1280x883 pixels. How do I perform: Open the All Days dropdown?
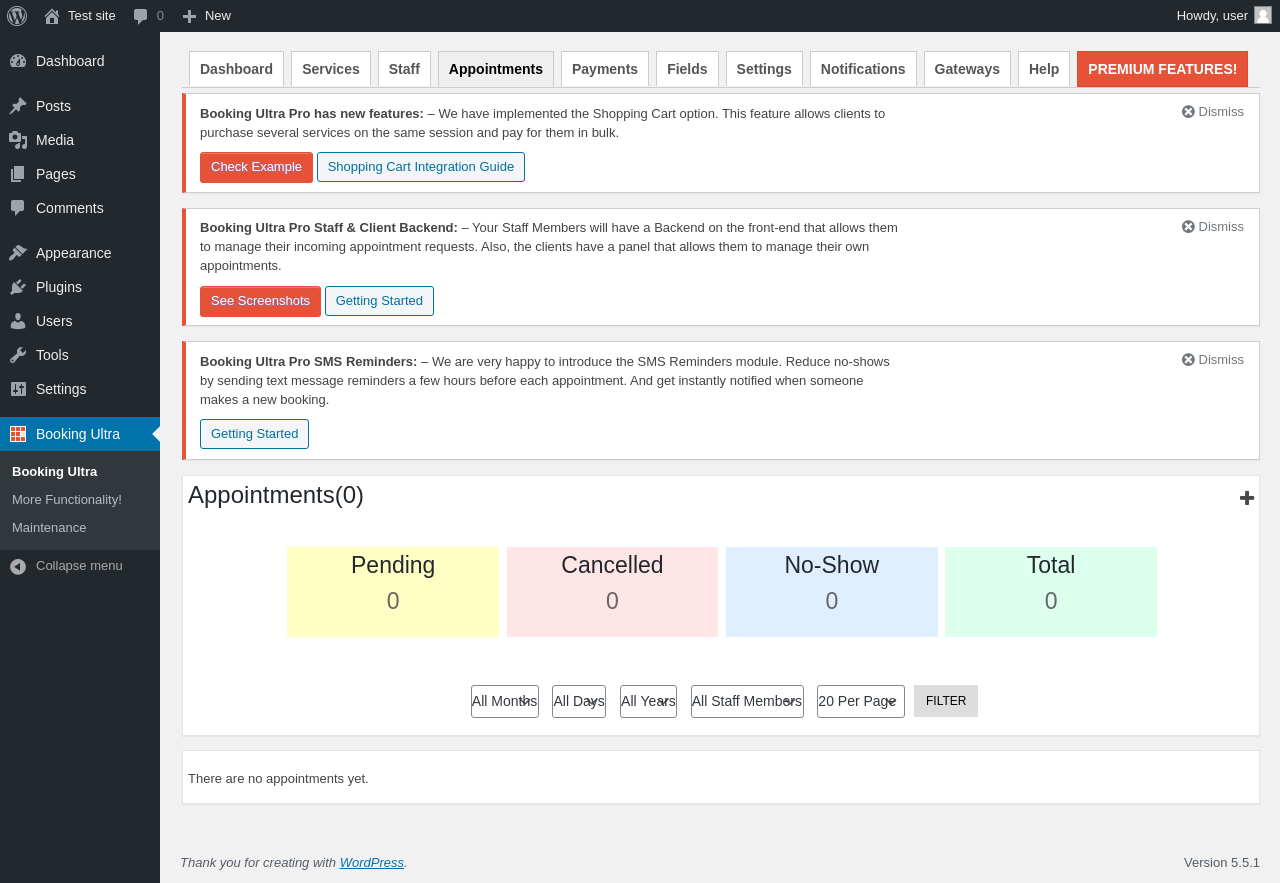pos(579,701)
